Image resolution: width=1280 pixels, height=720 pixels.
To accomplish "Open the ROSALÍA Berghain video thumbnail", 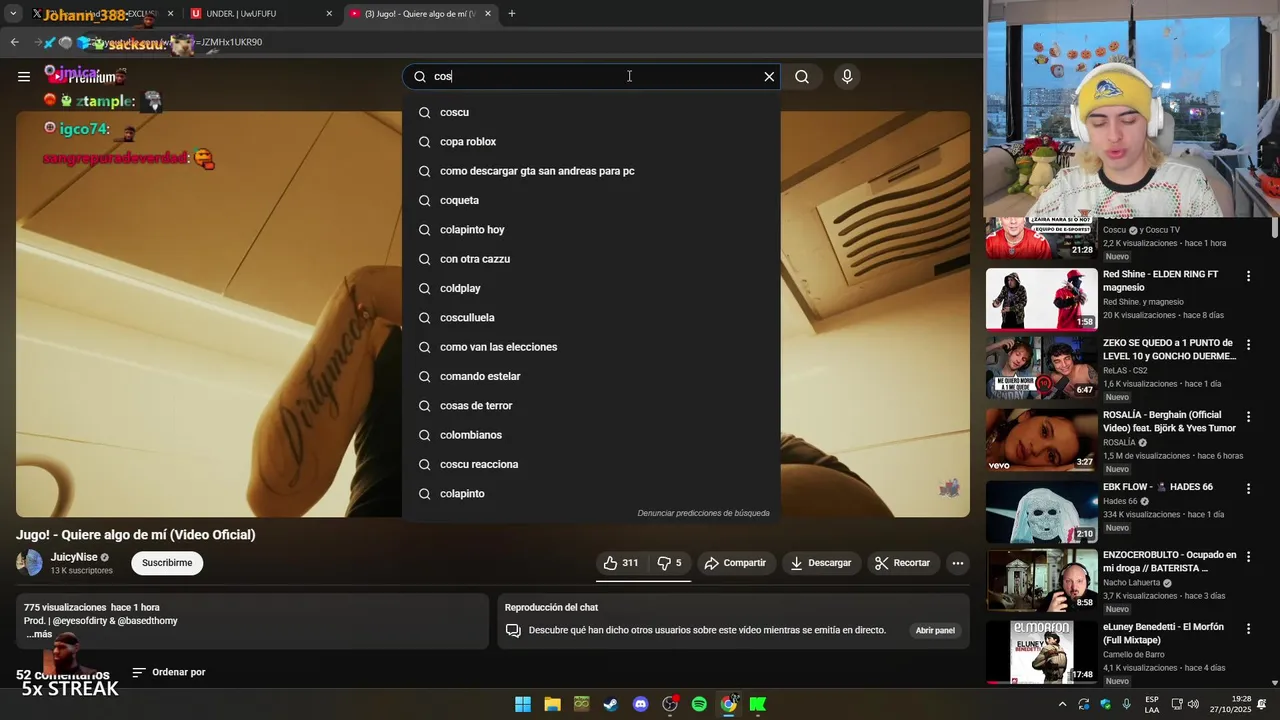I will (x=1041, y=440).
